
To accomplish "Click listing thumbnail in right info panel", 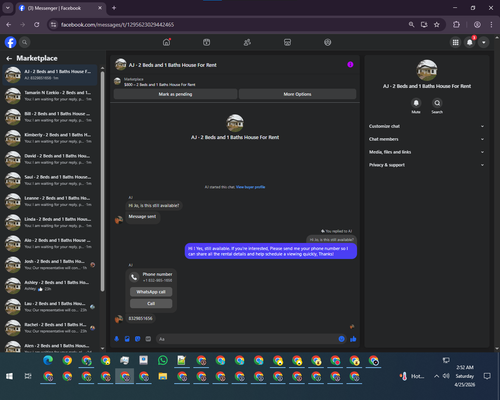I will pyautogui.click(x=427, y=70).
